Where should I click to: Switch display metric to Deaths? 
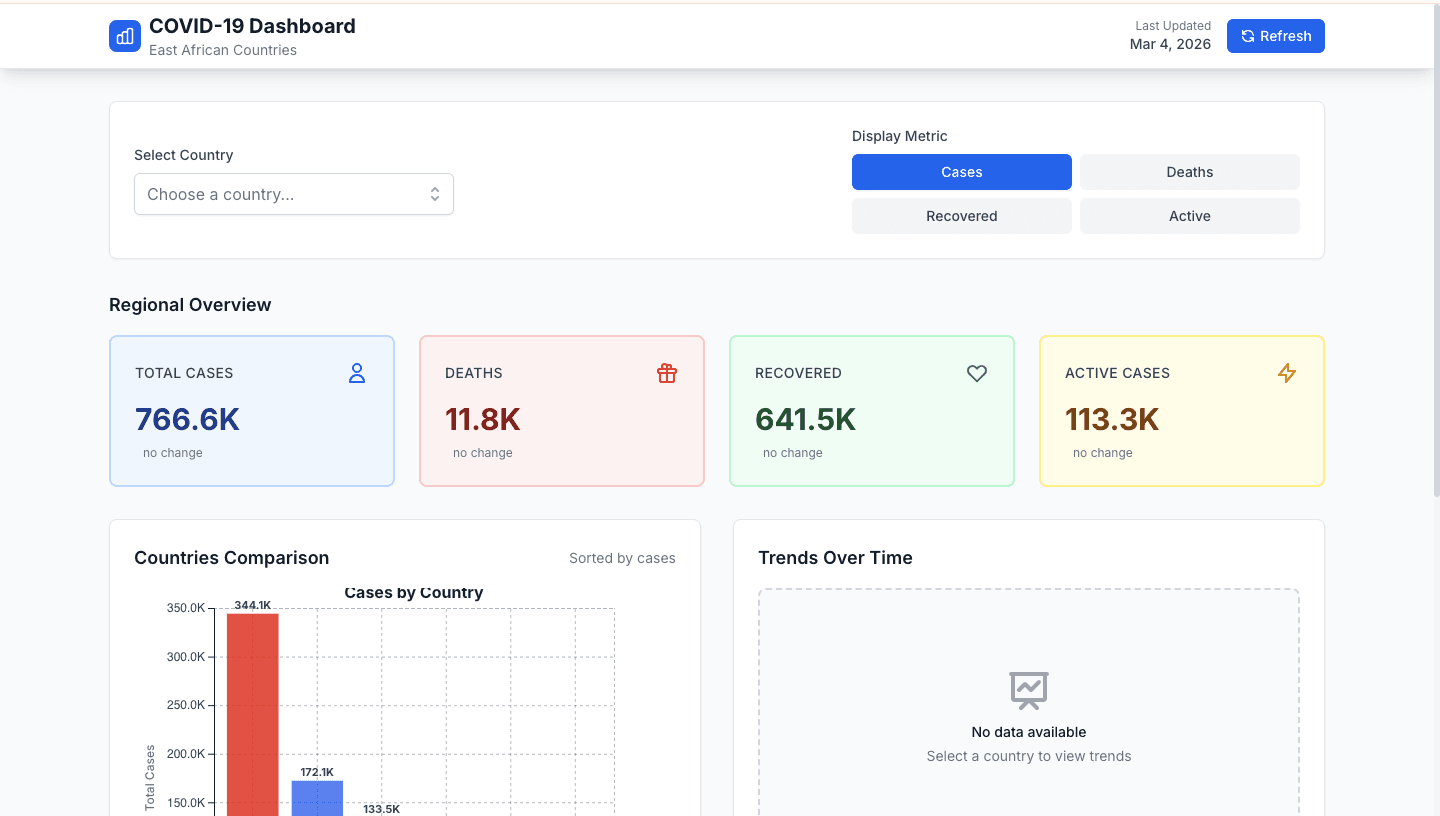(x=1189, y=172)
